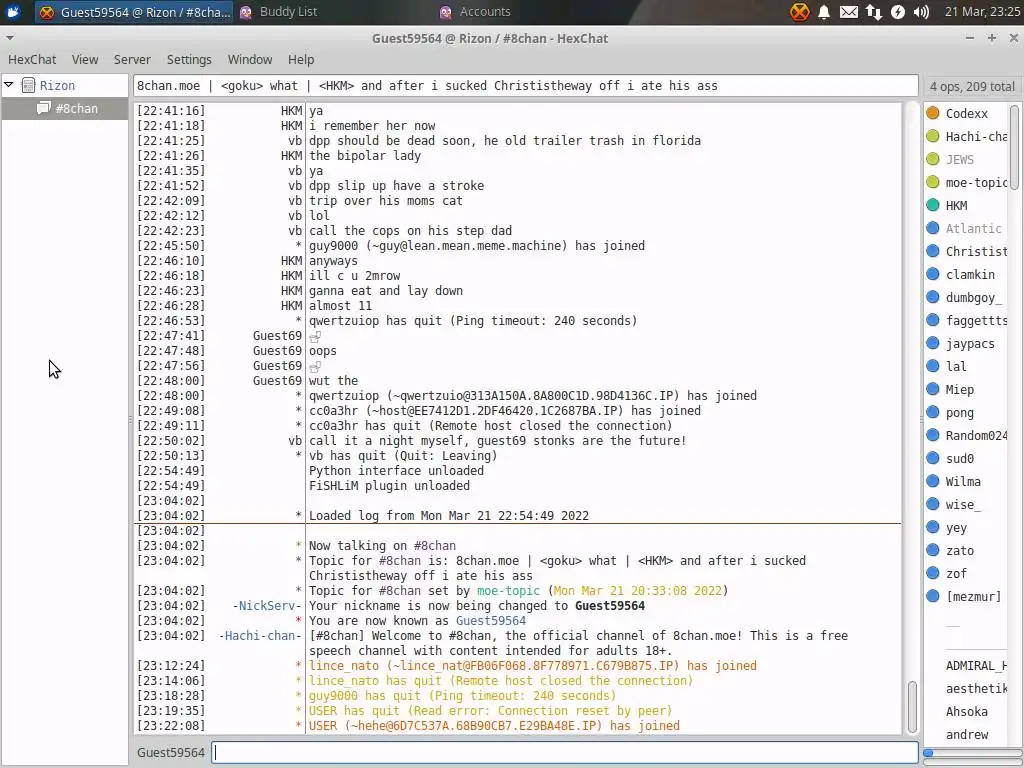
Task: Click the Rizon server icon
Action: pyautogui.click(x=28, y=86)
